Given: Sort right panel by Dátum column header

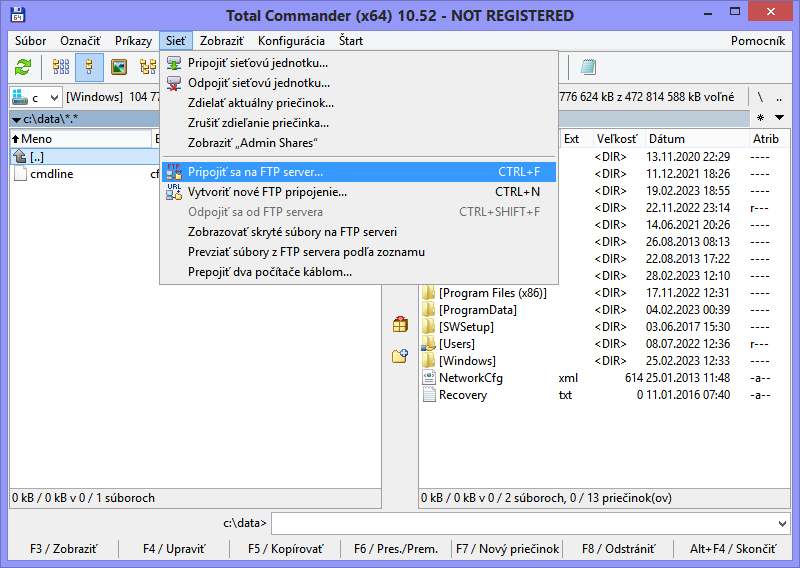Looking at the screenshot, I should click(x=667, y=139).
